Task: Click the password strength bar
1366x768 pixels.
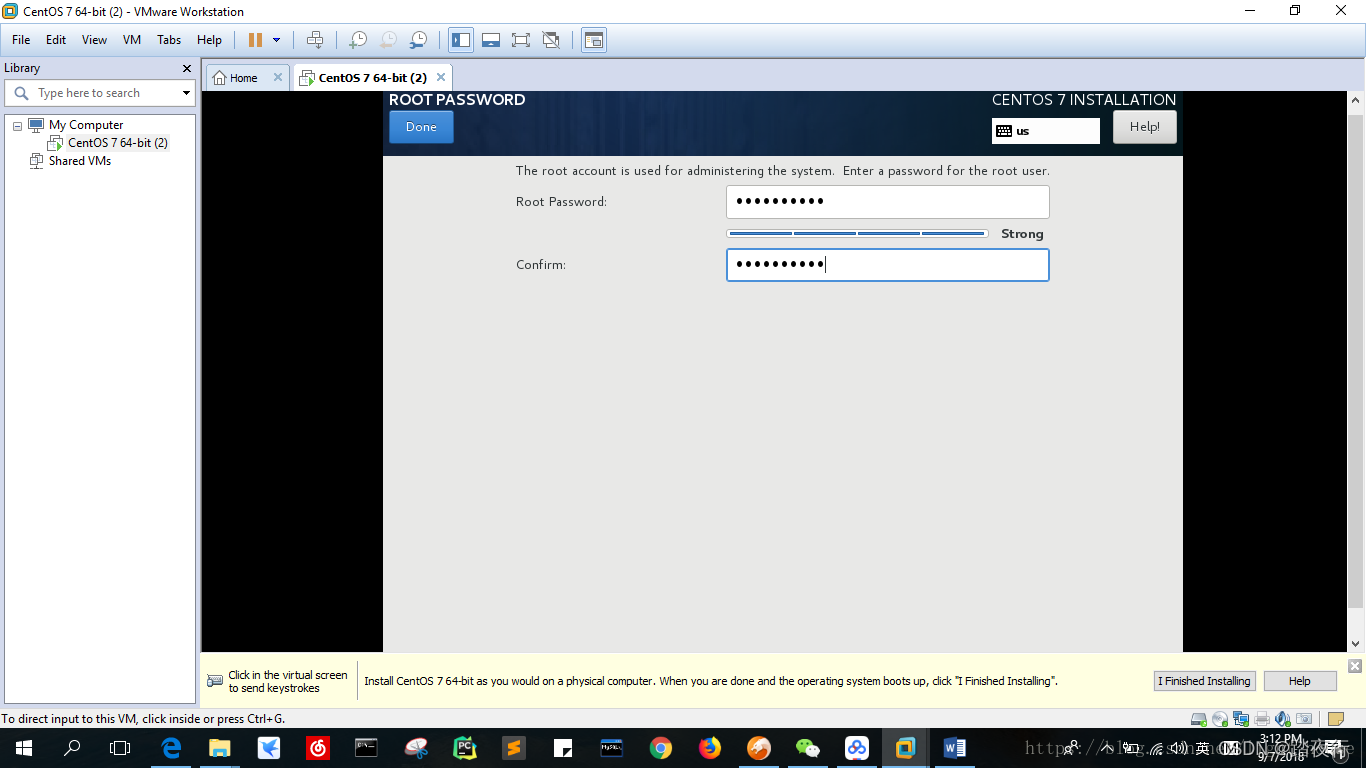Action: [x=857, y=233]
